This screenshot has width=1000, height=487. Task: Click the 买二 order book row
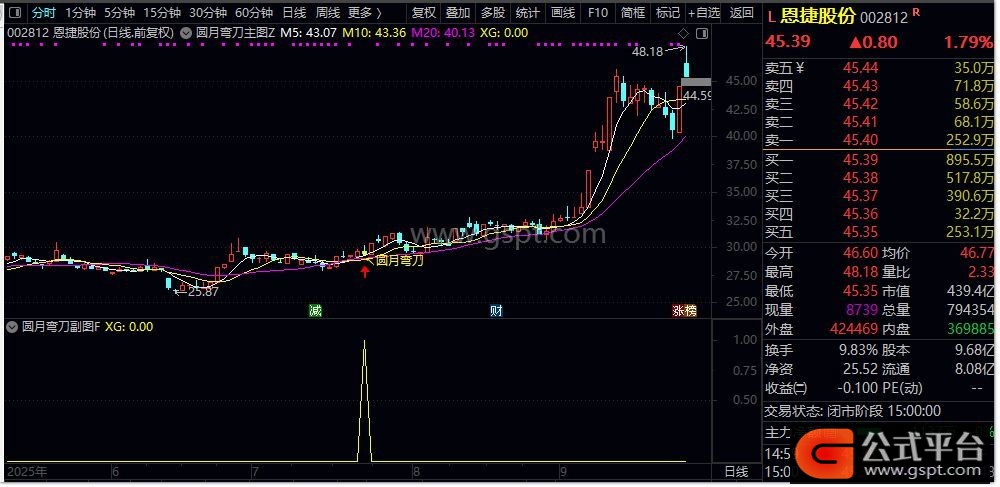tap(879, 177)
